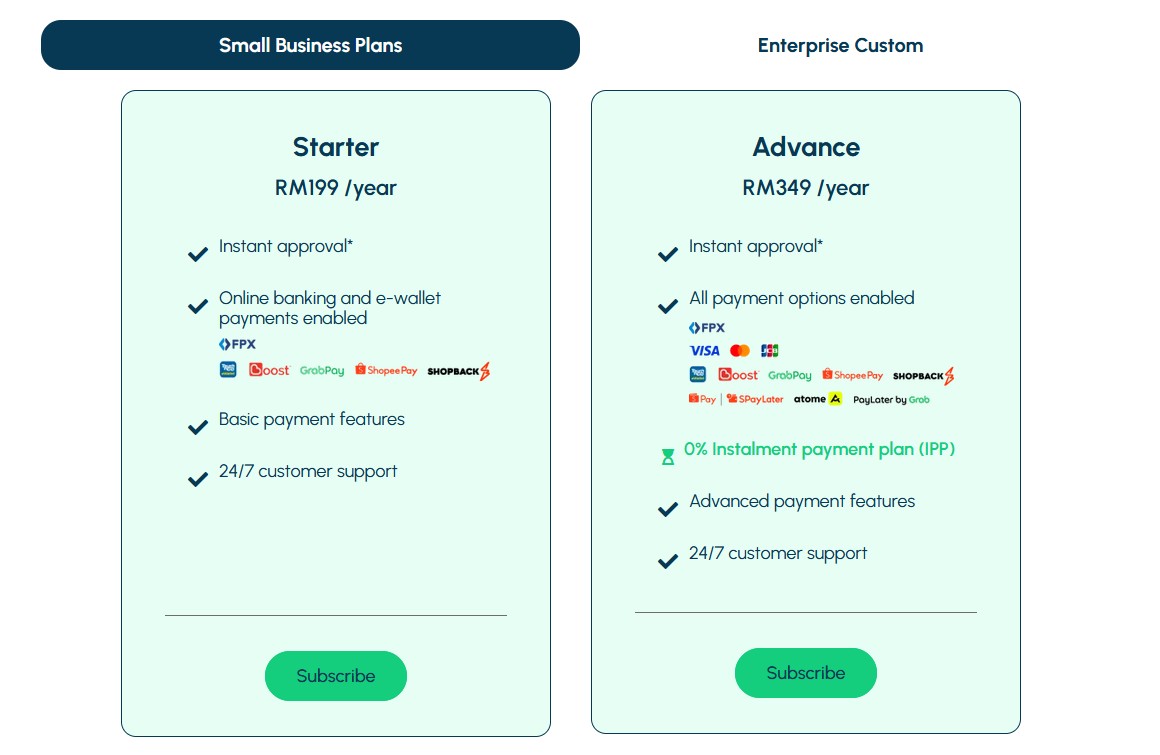Image resolution: width=1160 pixels, height=755 pixels.
Task: Click the SPayLater logo in the Advance plan
Action: [756, 399]
